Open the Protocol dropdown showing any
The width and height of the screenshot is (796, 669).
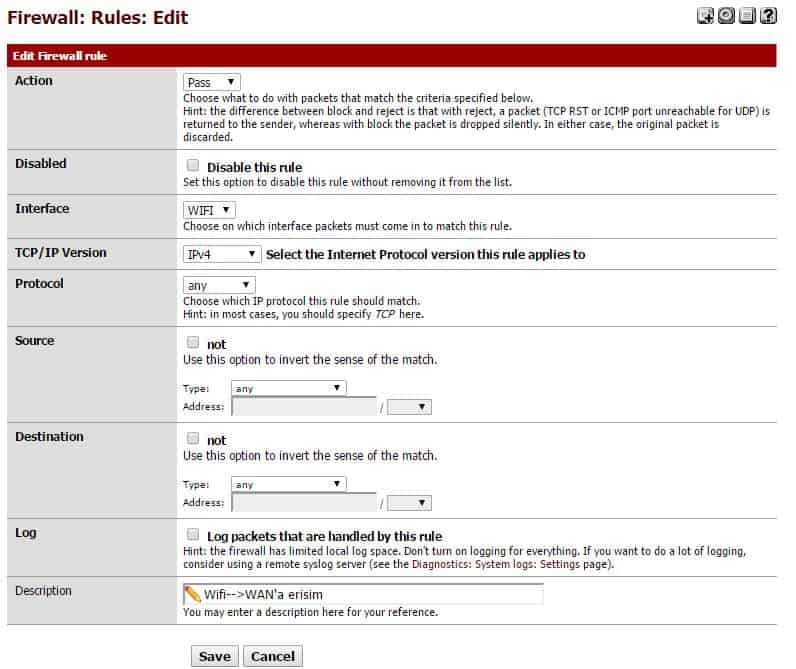tap(220, 286)
